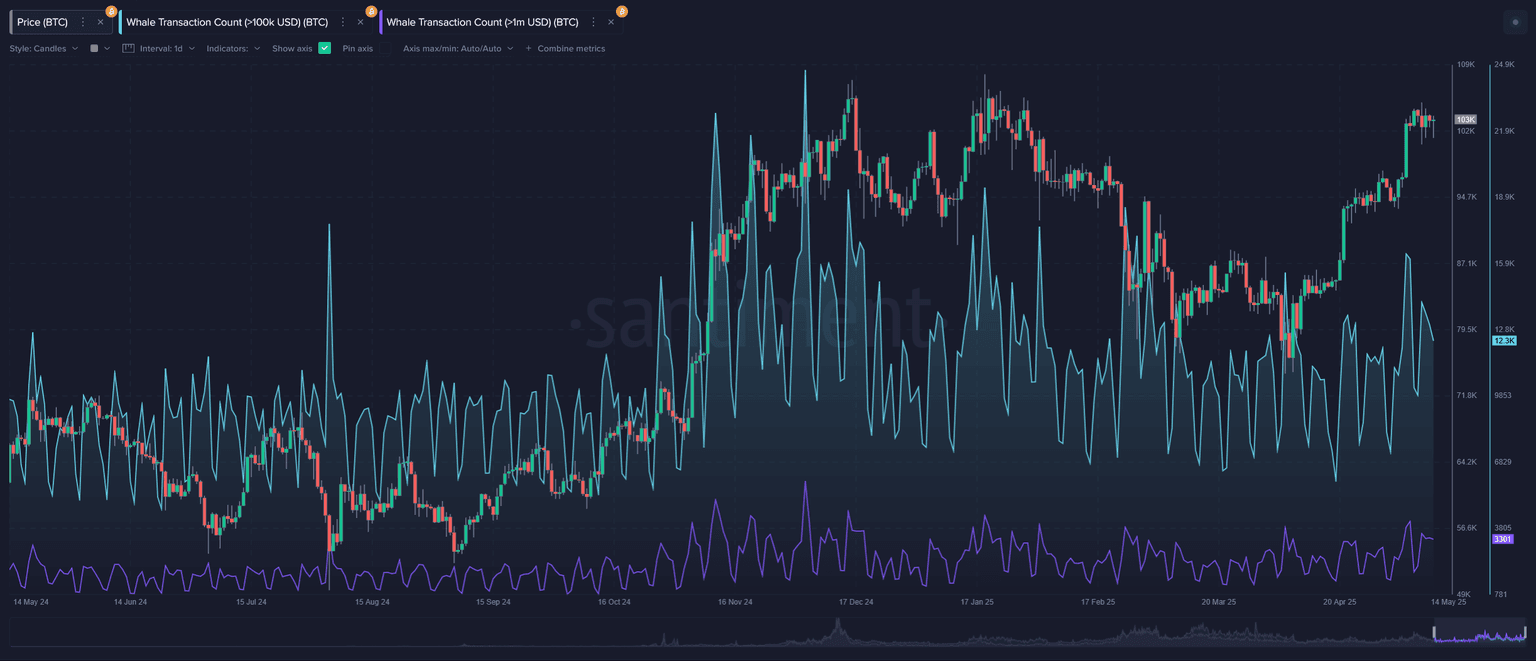The width and height of the screenshot is (1536, 661).
Task: Click the interval ruler icon
Action: click(128, 48)
